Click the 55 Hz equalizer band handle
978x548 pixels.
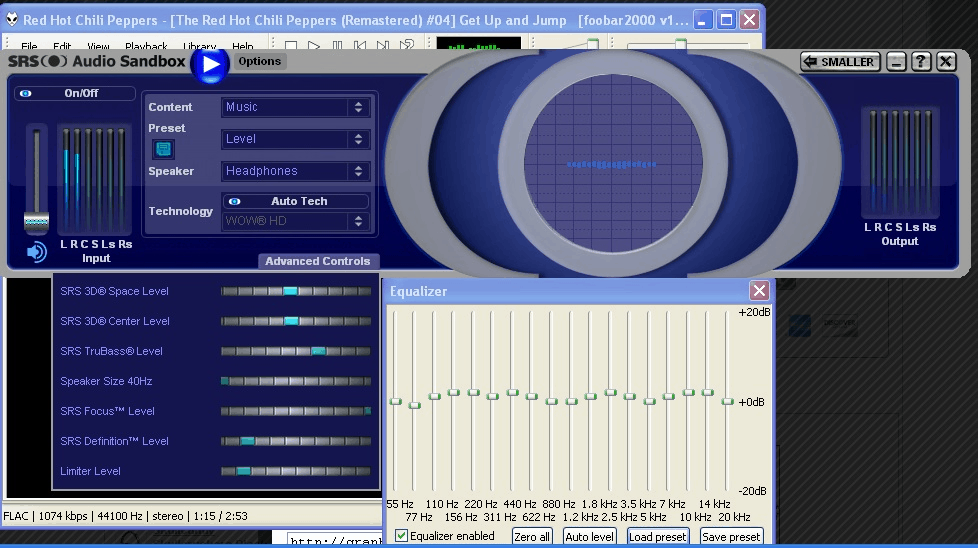tap(395, 401)
